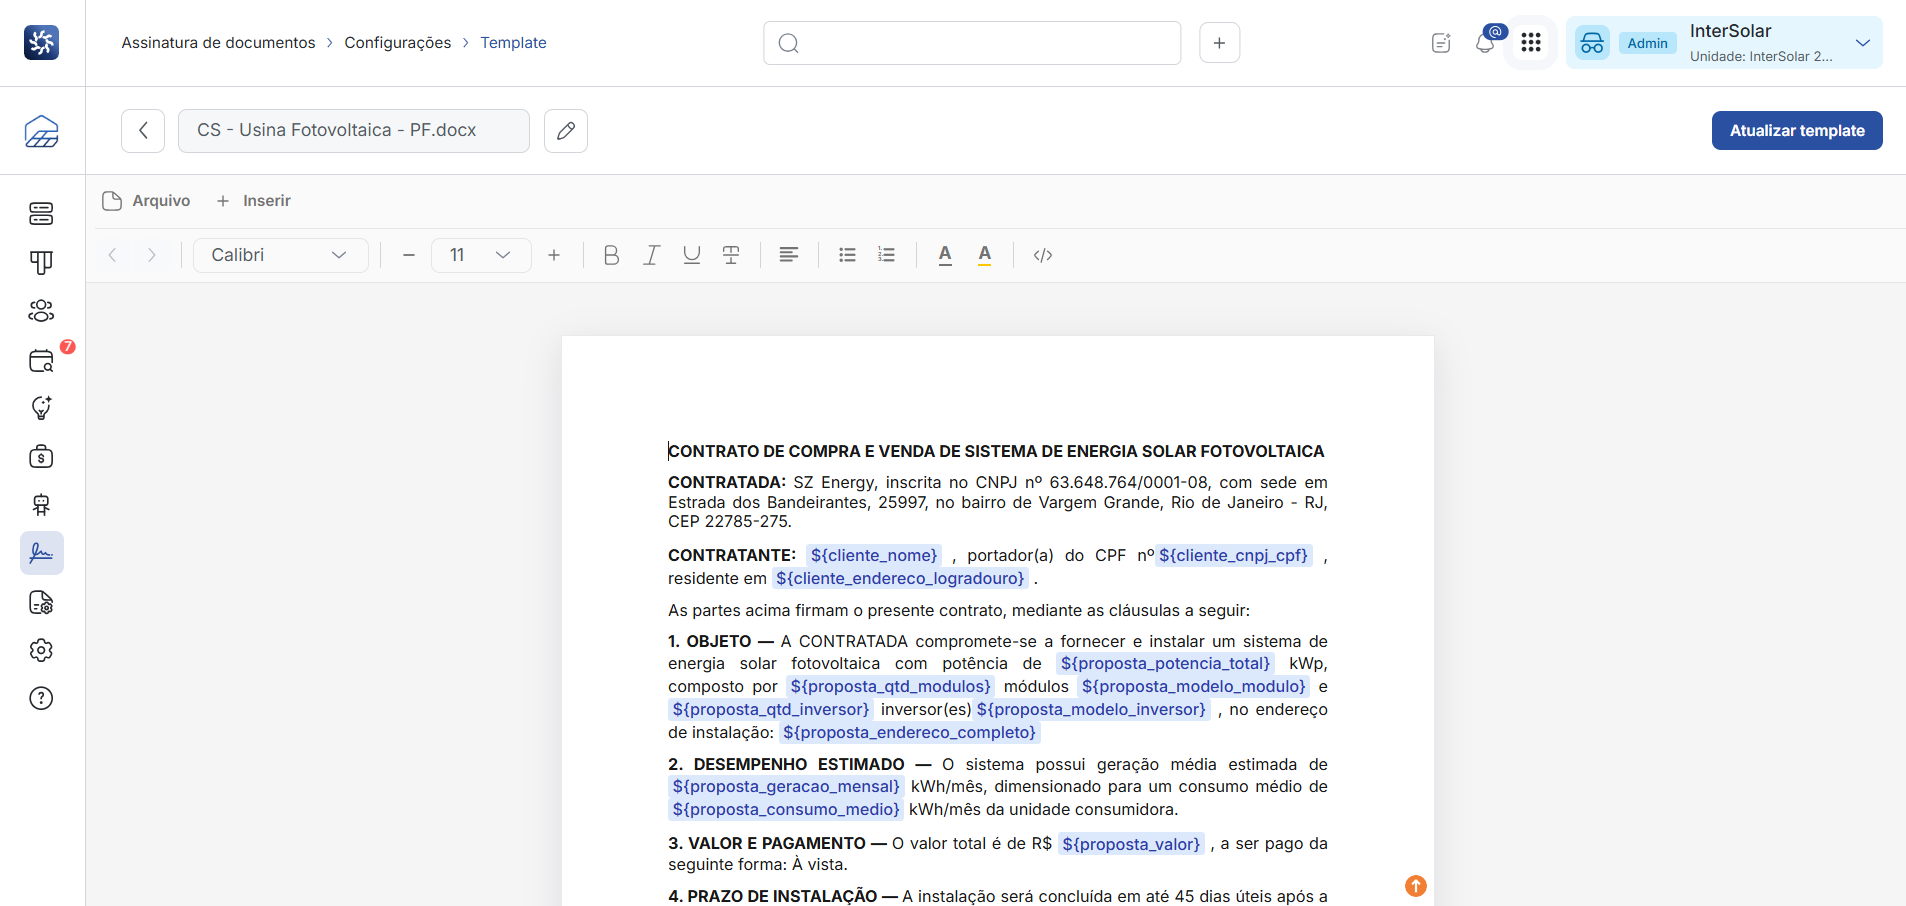Insert a bulleted list
1906x906 pixels.
(x=847, y=255)
